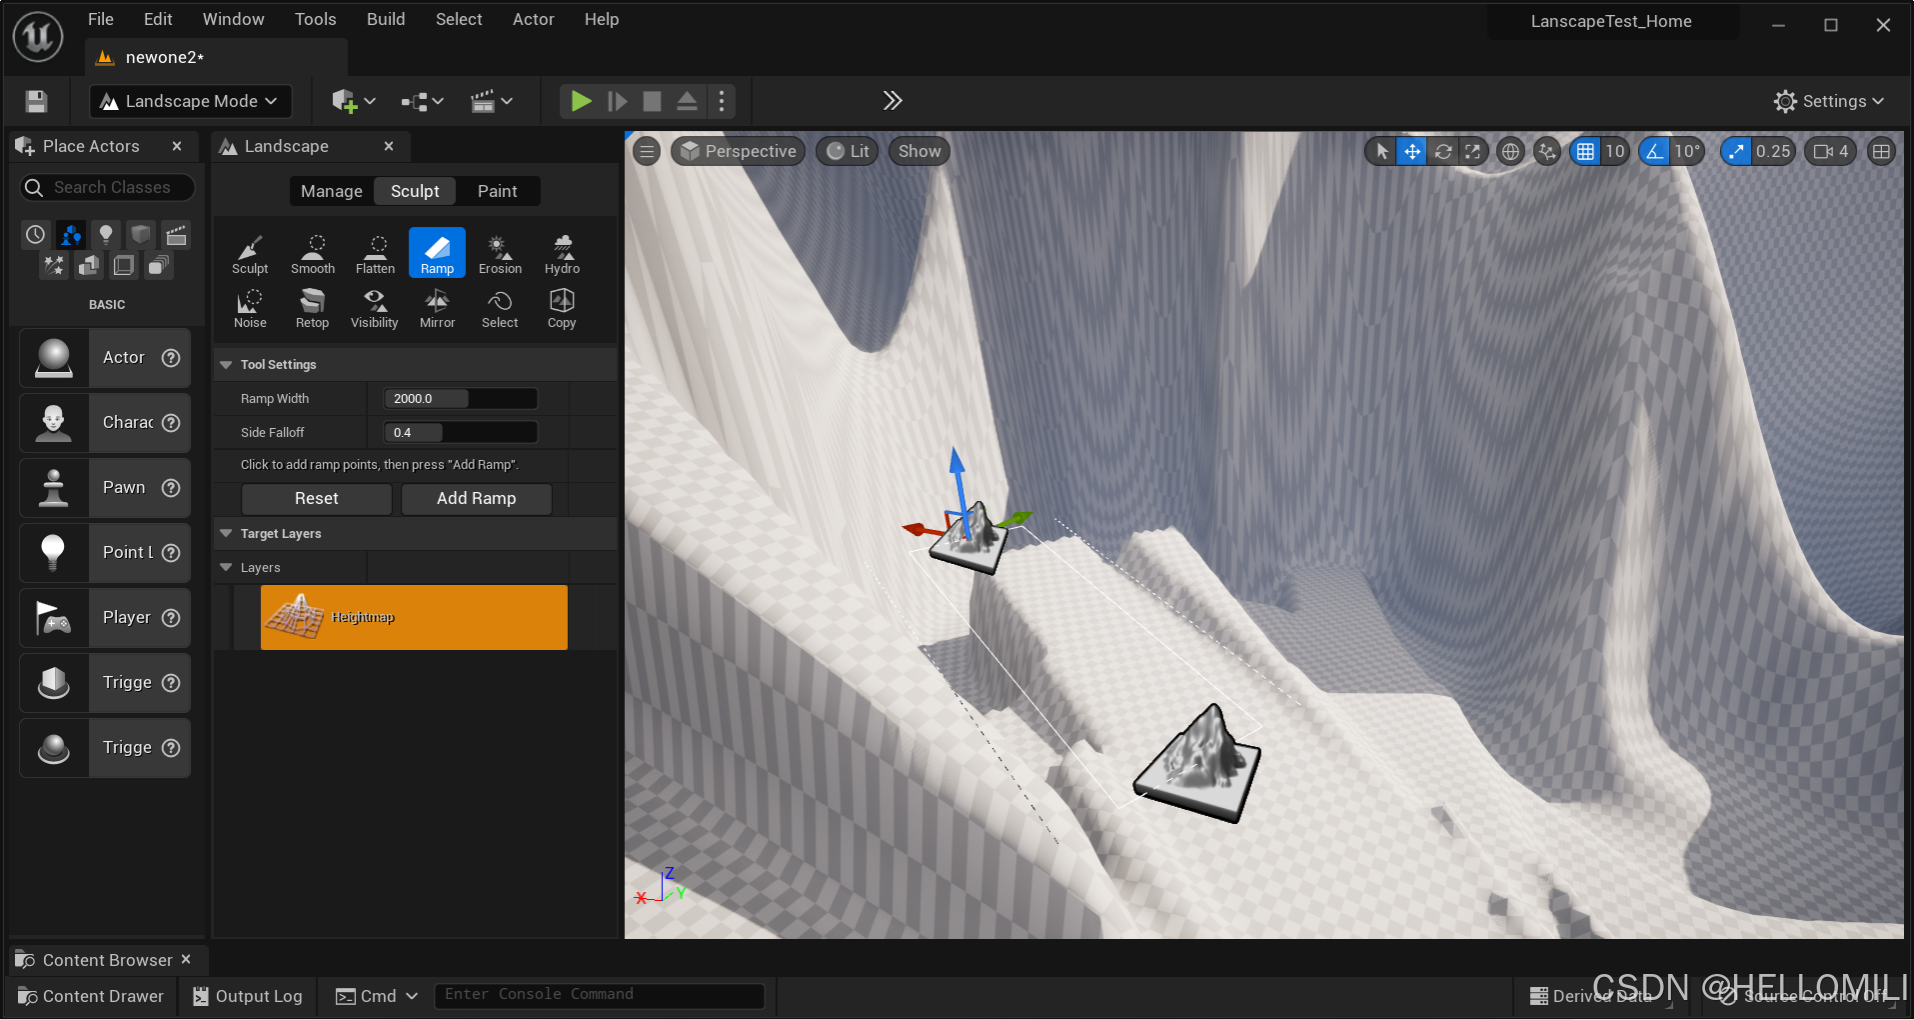1914x1020 pixels.
Task: Click the Search Classes field
Action: [107, 188]
